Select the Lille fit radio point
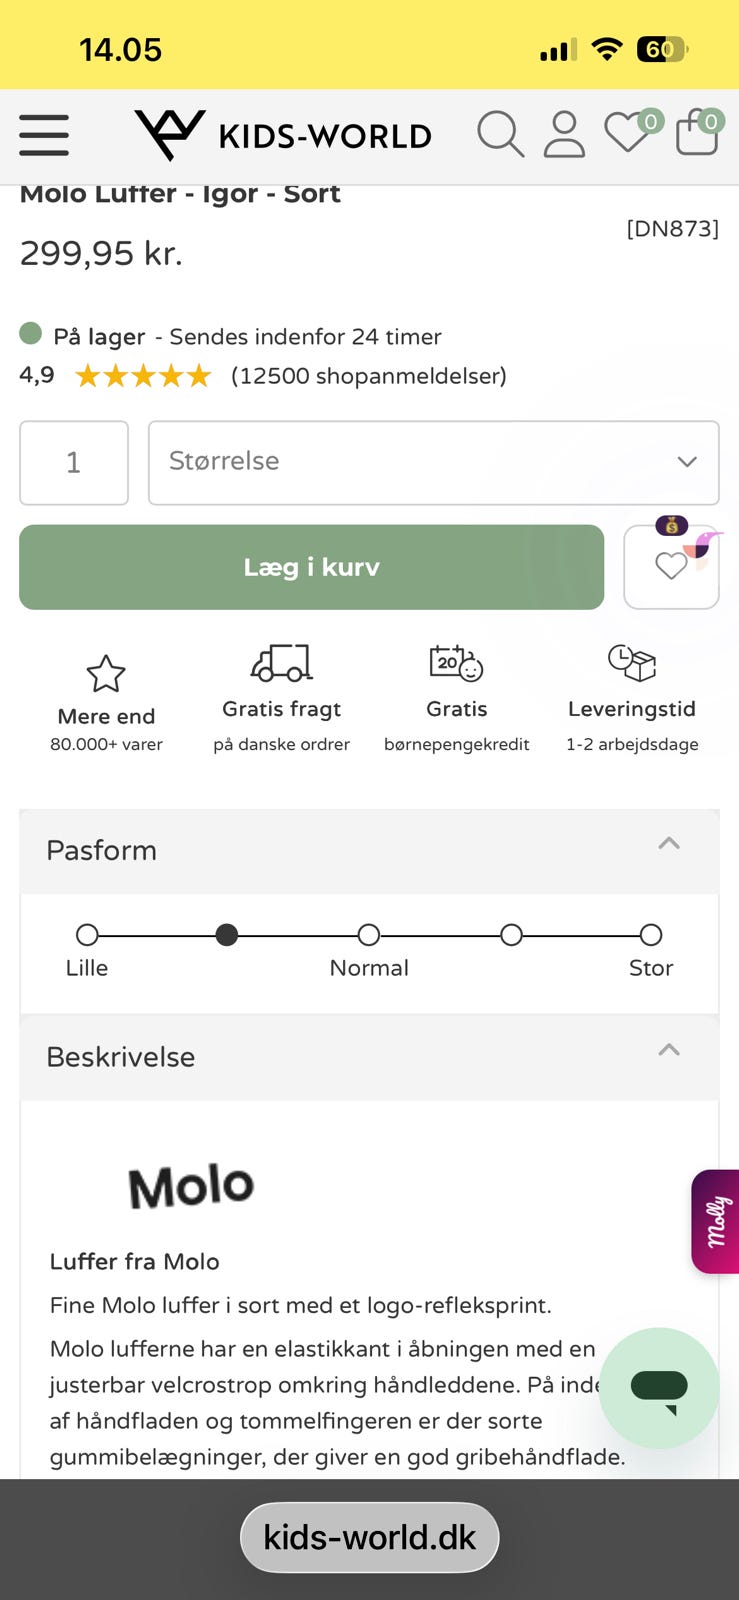 87,935
